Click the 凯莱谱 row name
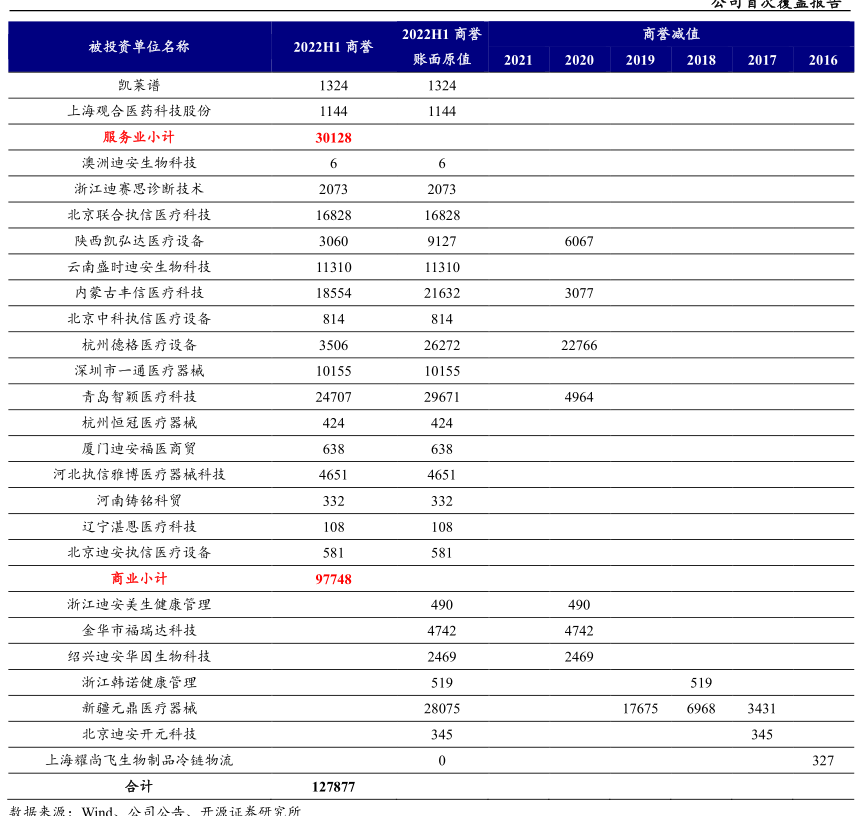Image resolution: width=860 pixels, height=816 pixels. click(x=139, y=85)
